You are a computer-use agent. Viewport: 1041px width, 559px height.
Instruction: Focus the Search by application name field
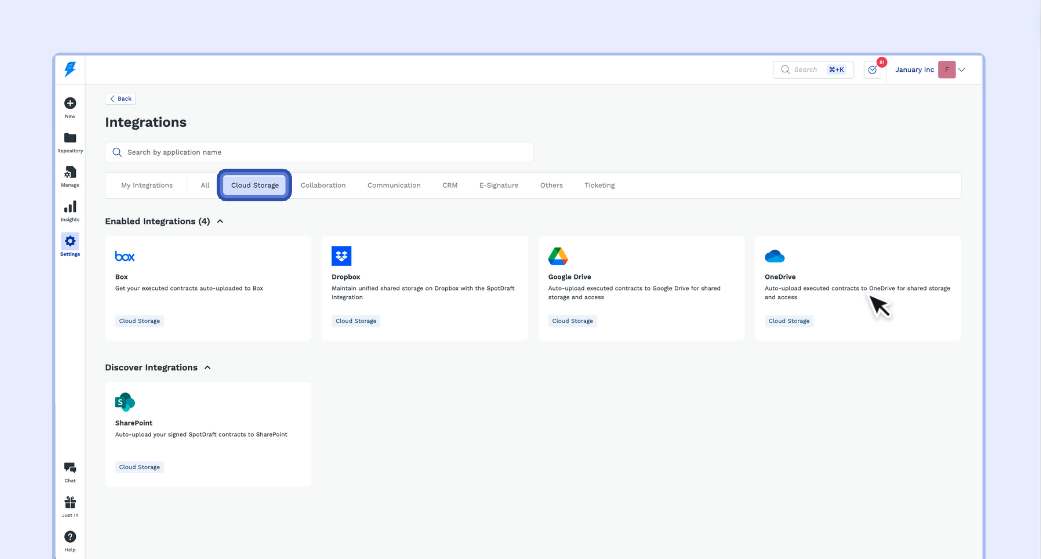(x=320, y=152)
